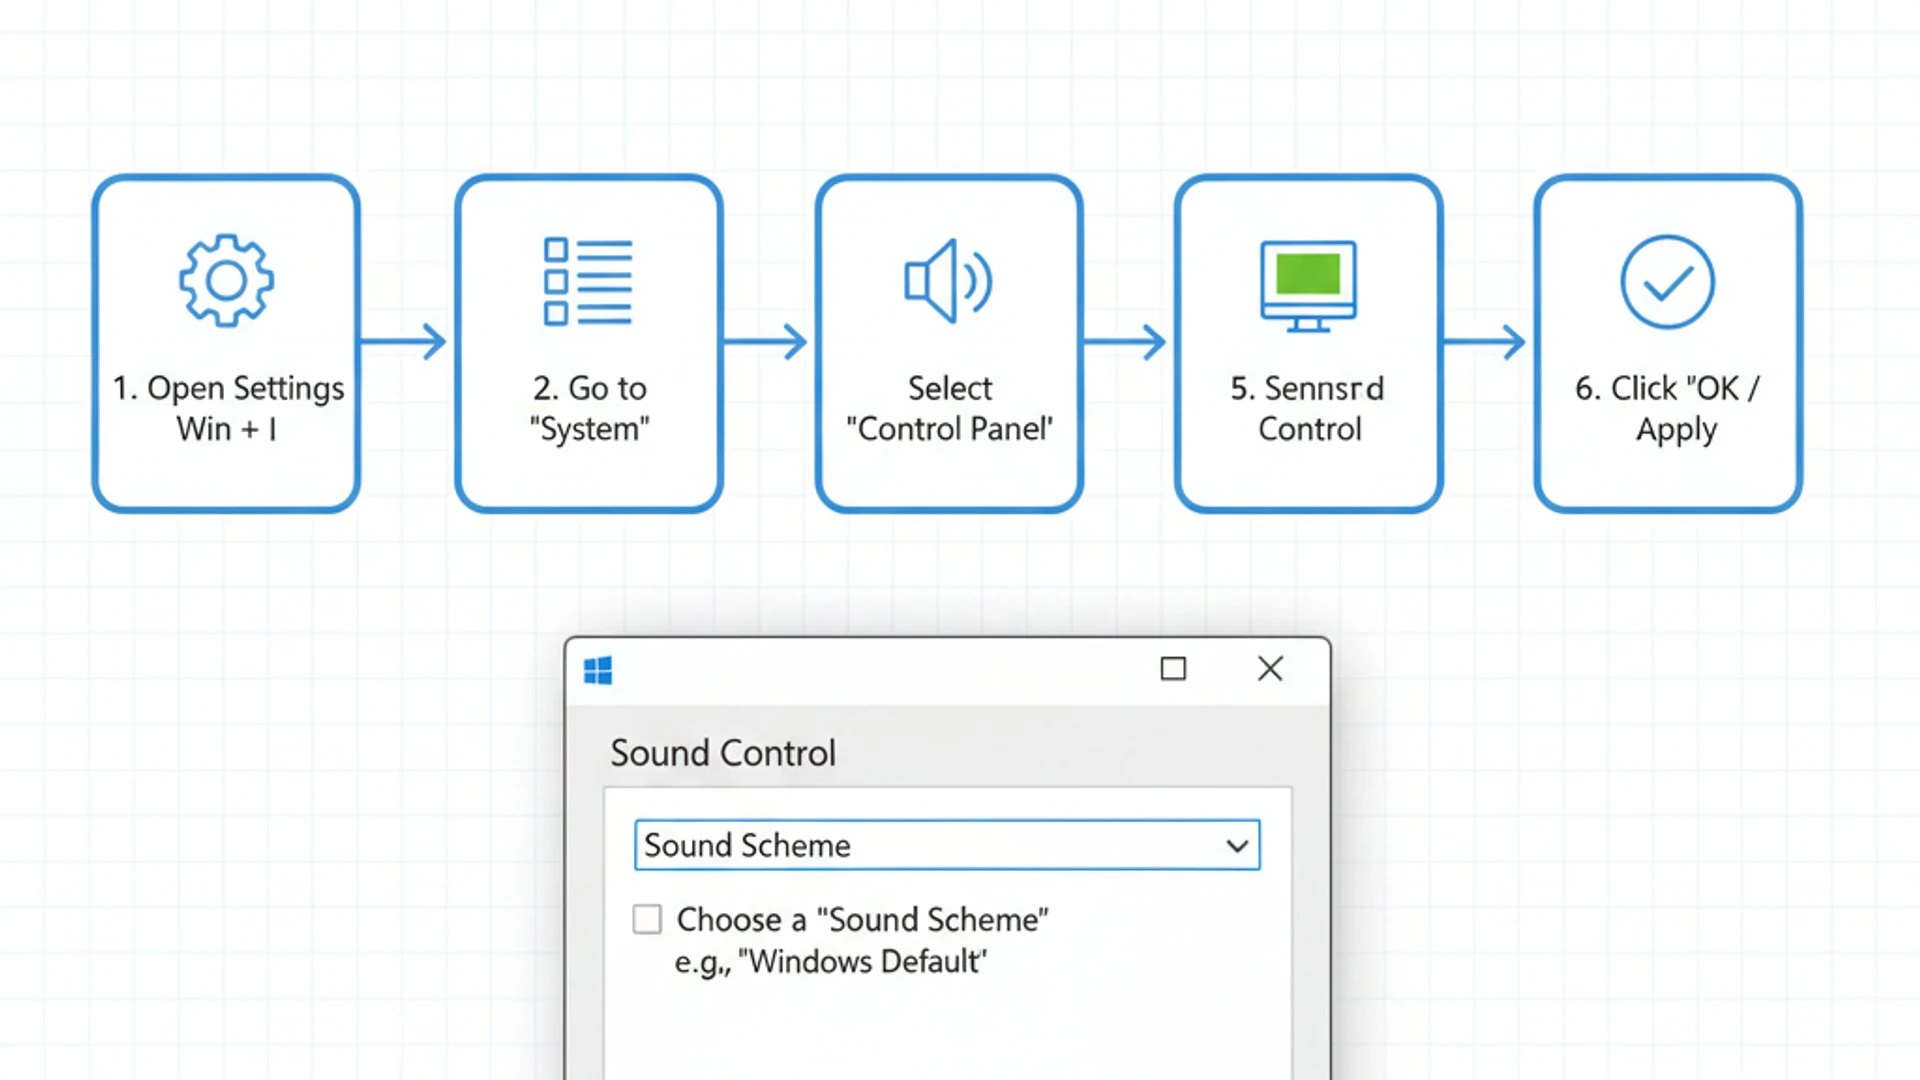Select the "1. Open Settings Win + I" label
1920x1080 pixels.
[228, 408]
